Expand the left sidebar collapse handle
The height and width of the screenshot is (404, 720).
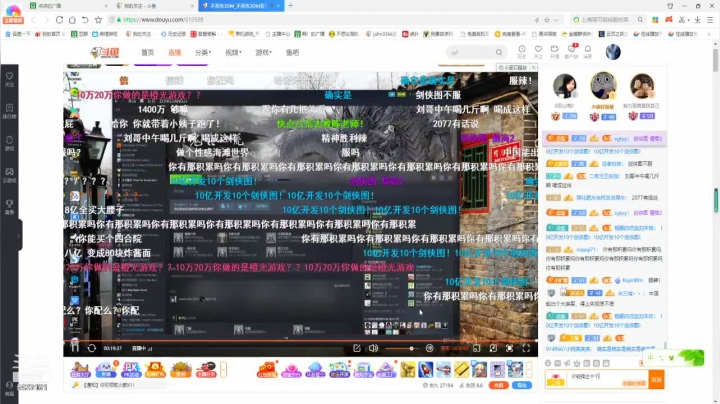point(18,236)
